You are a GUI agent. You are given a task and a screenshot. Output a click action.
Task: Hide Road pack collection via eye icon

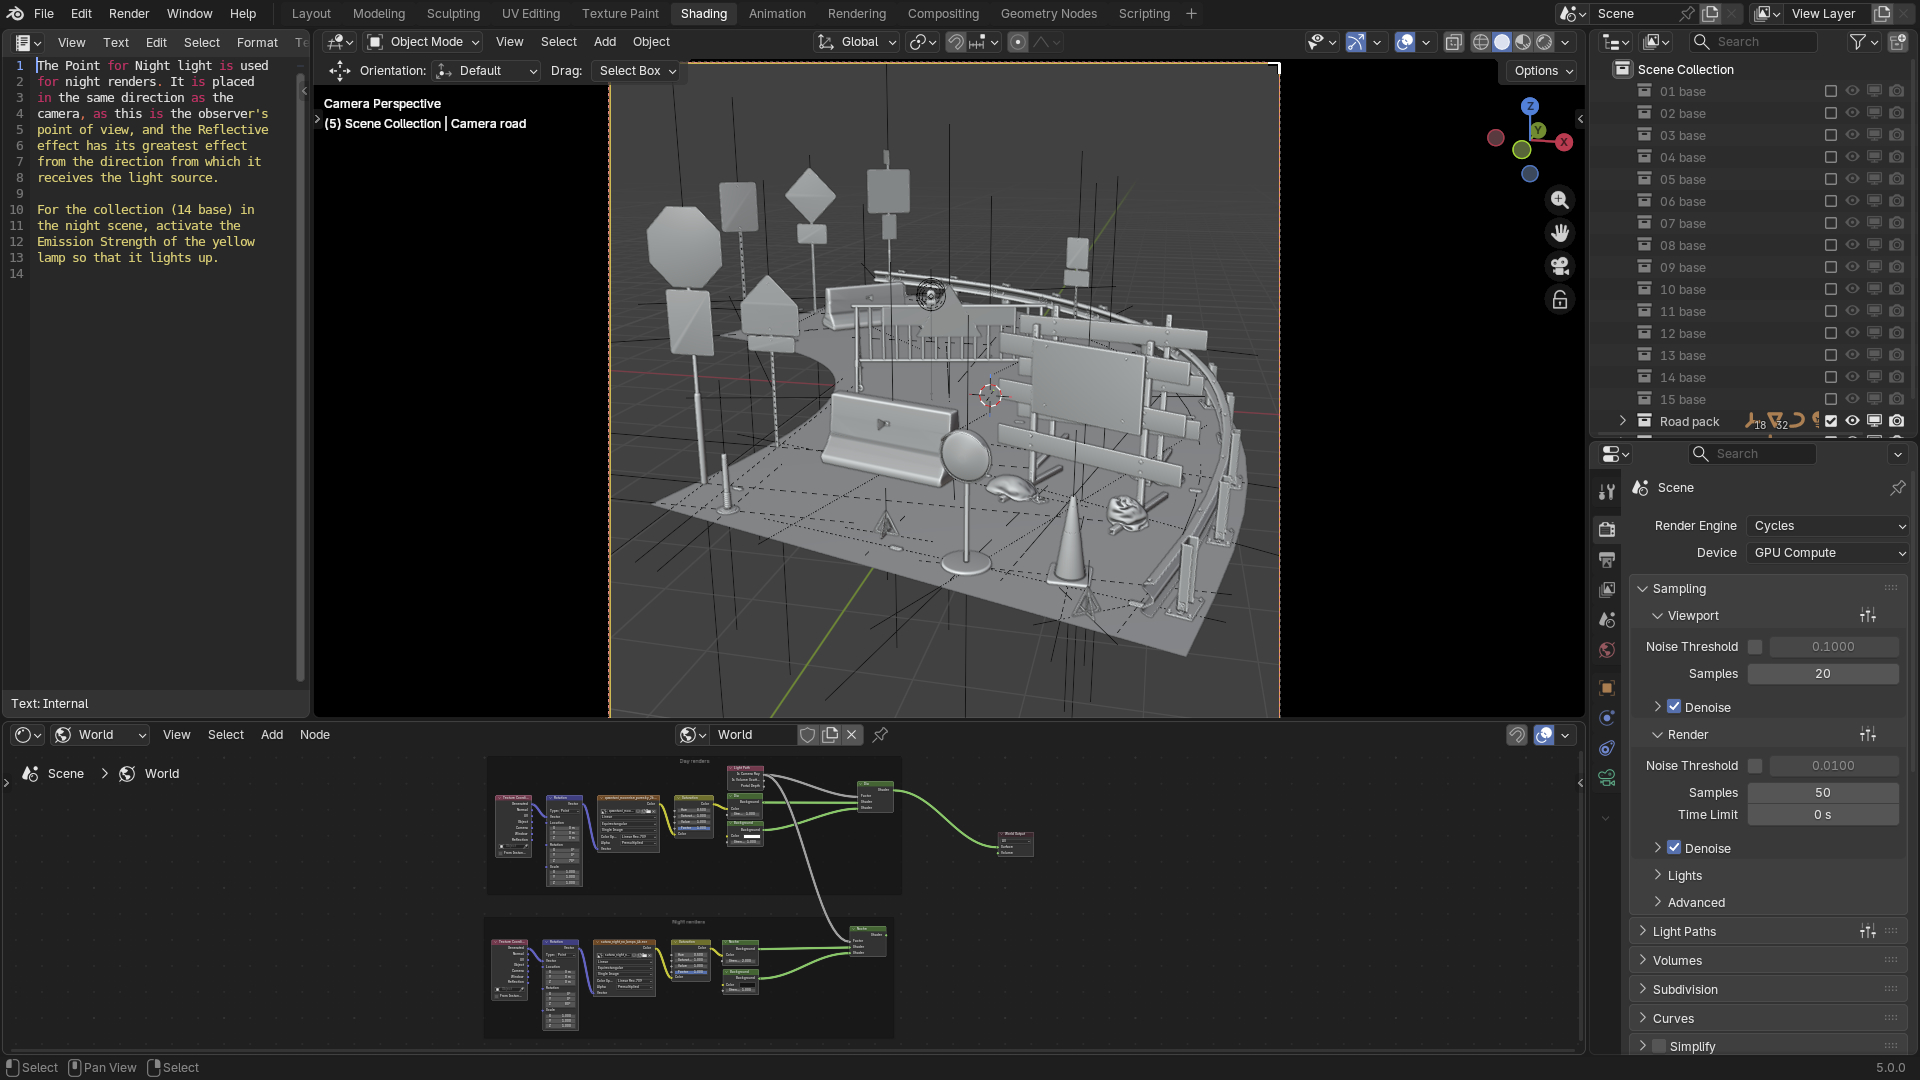tap(1853, 421)
